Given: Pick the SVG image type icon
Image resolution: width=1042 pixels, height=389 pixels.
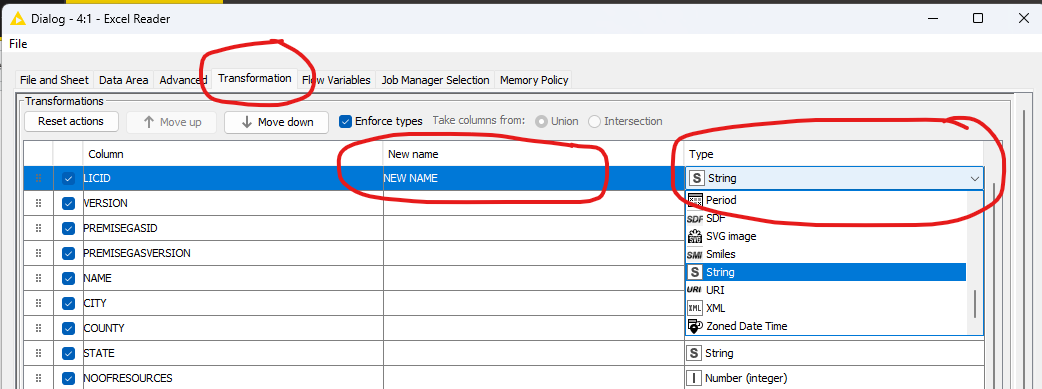Looking at the screenshot, I should [x=695, y=236].
